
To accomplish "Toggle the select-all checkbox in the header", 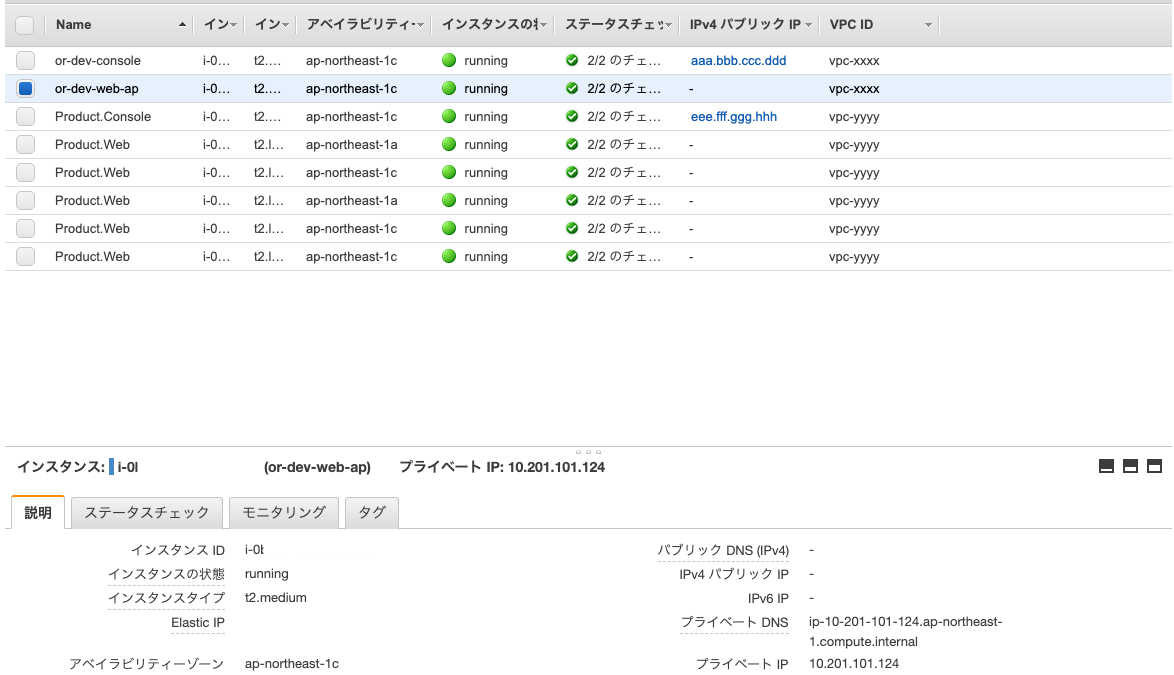I will click(x=25, y=24).
